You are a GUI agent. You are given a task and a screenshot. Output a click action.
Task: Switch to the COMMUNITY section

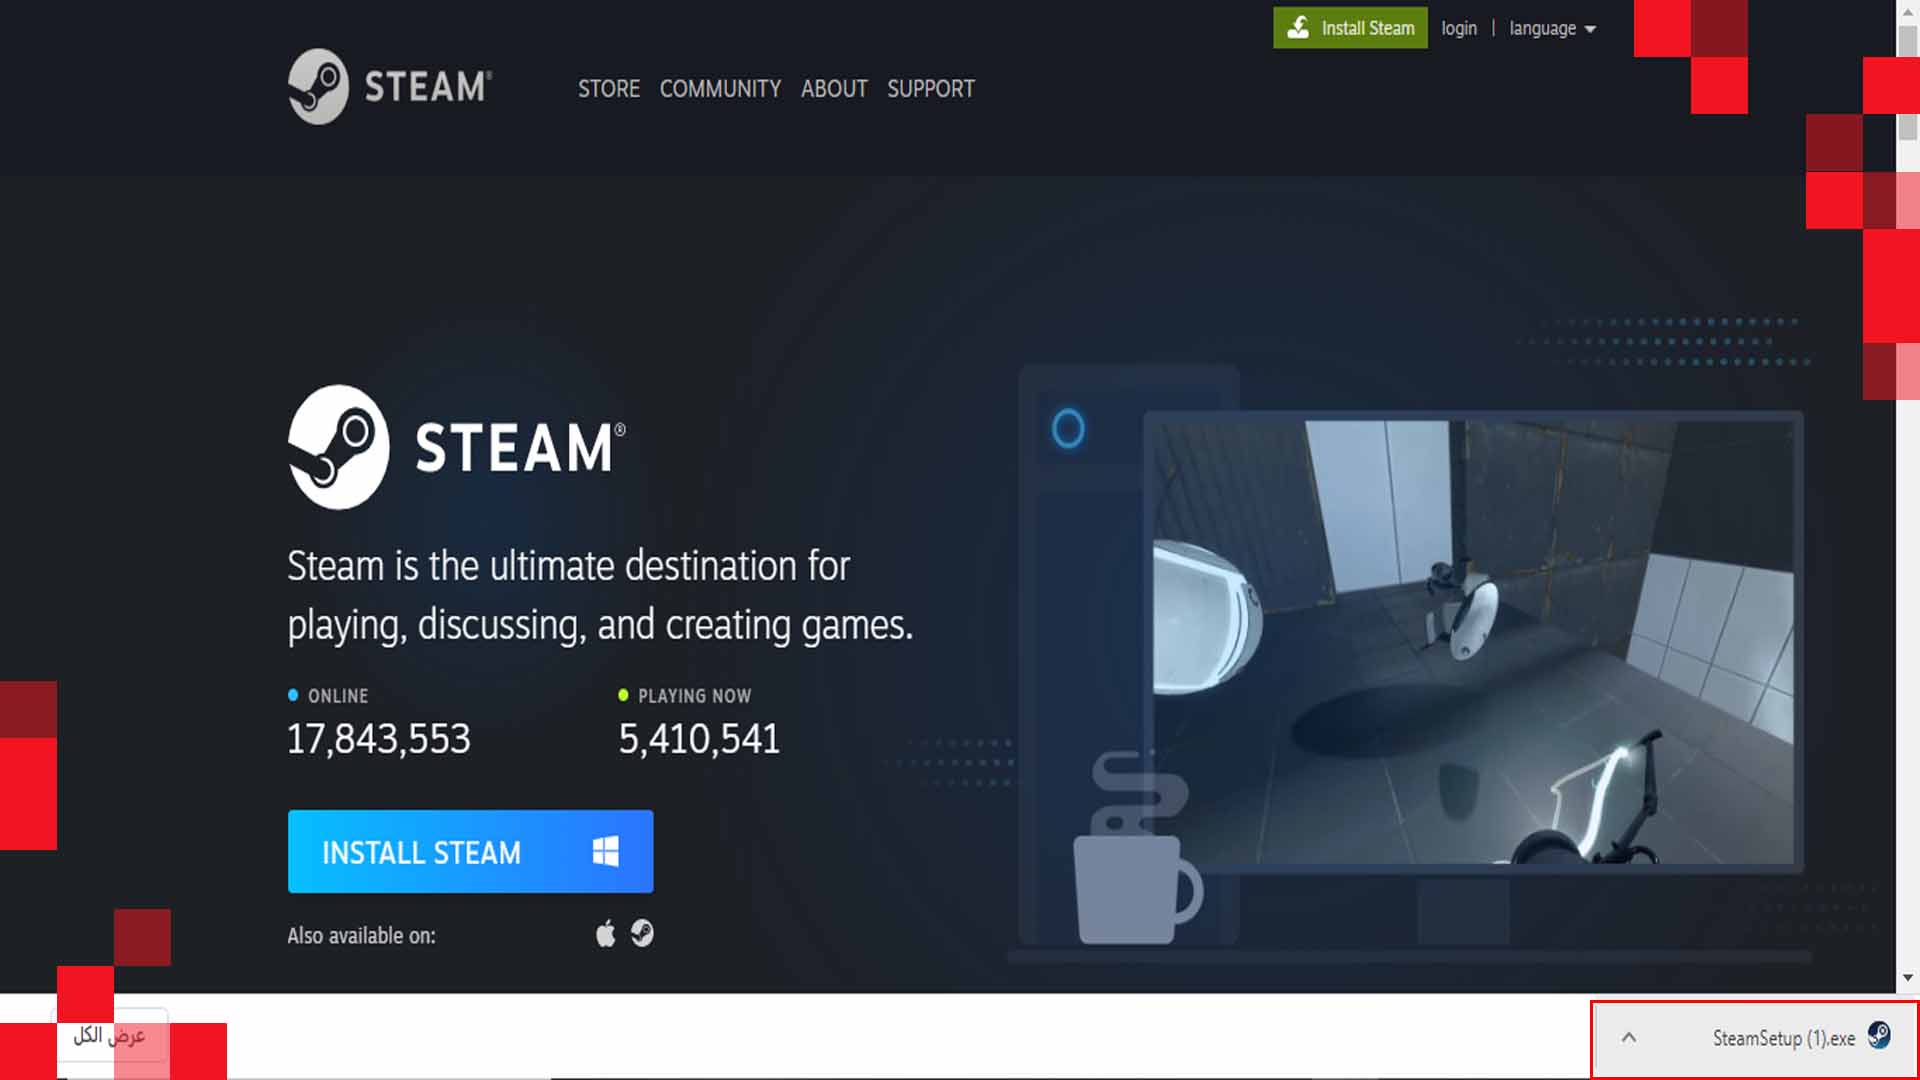tap(720, 89)
